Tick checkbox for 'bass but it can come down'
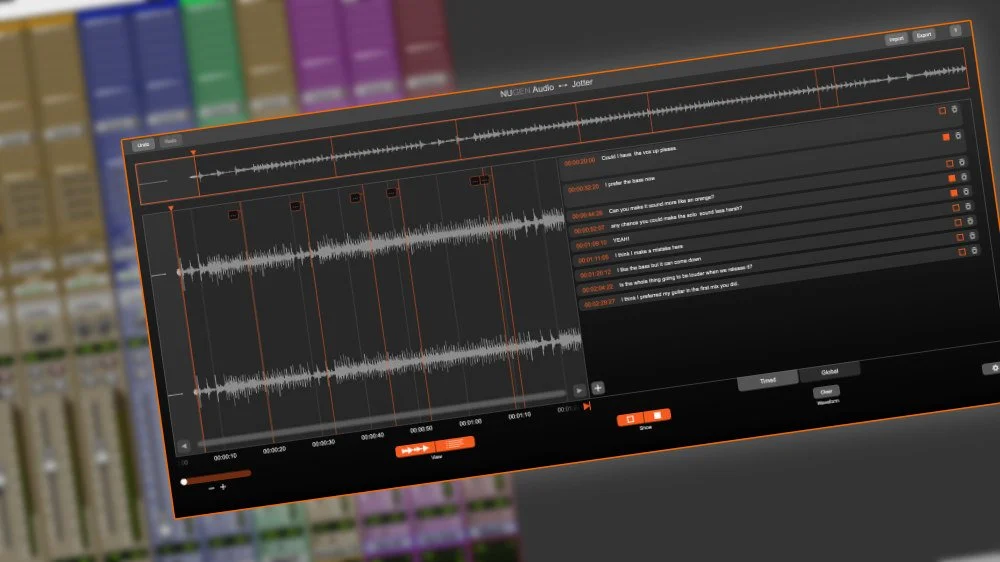Viewport: 1000px width, 562px height. pyautogui.click(x=958, y=223)
